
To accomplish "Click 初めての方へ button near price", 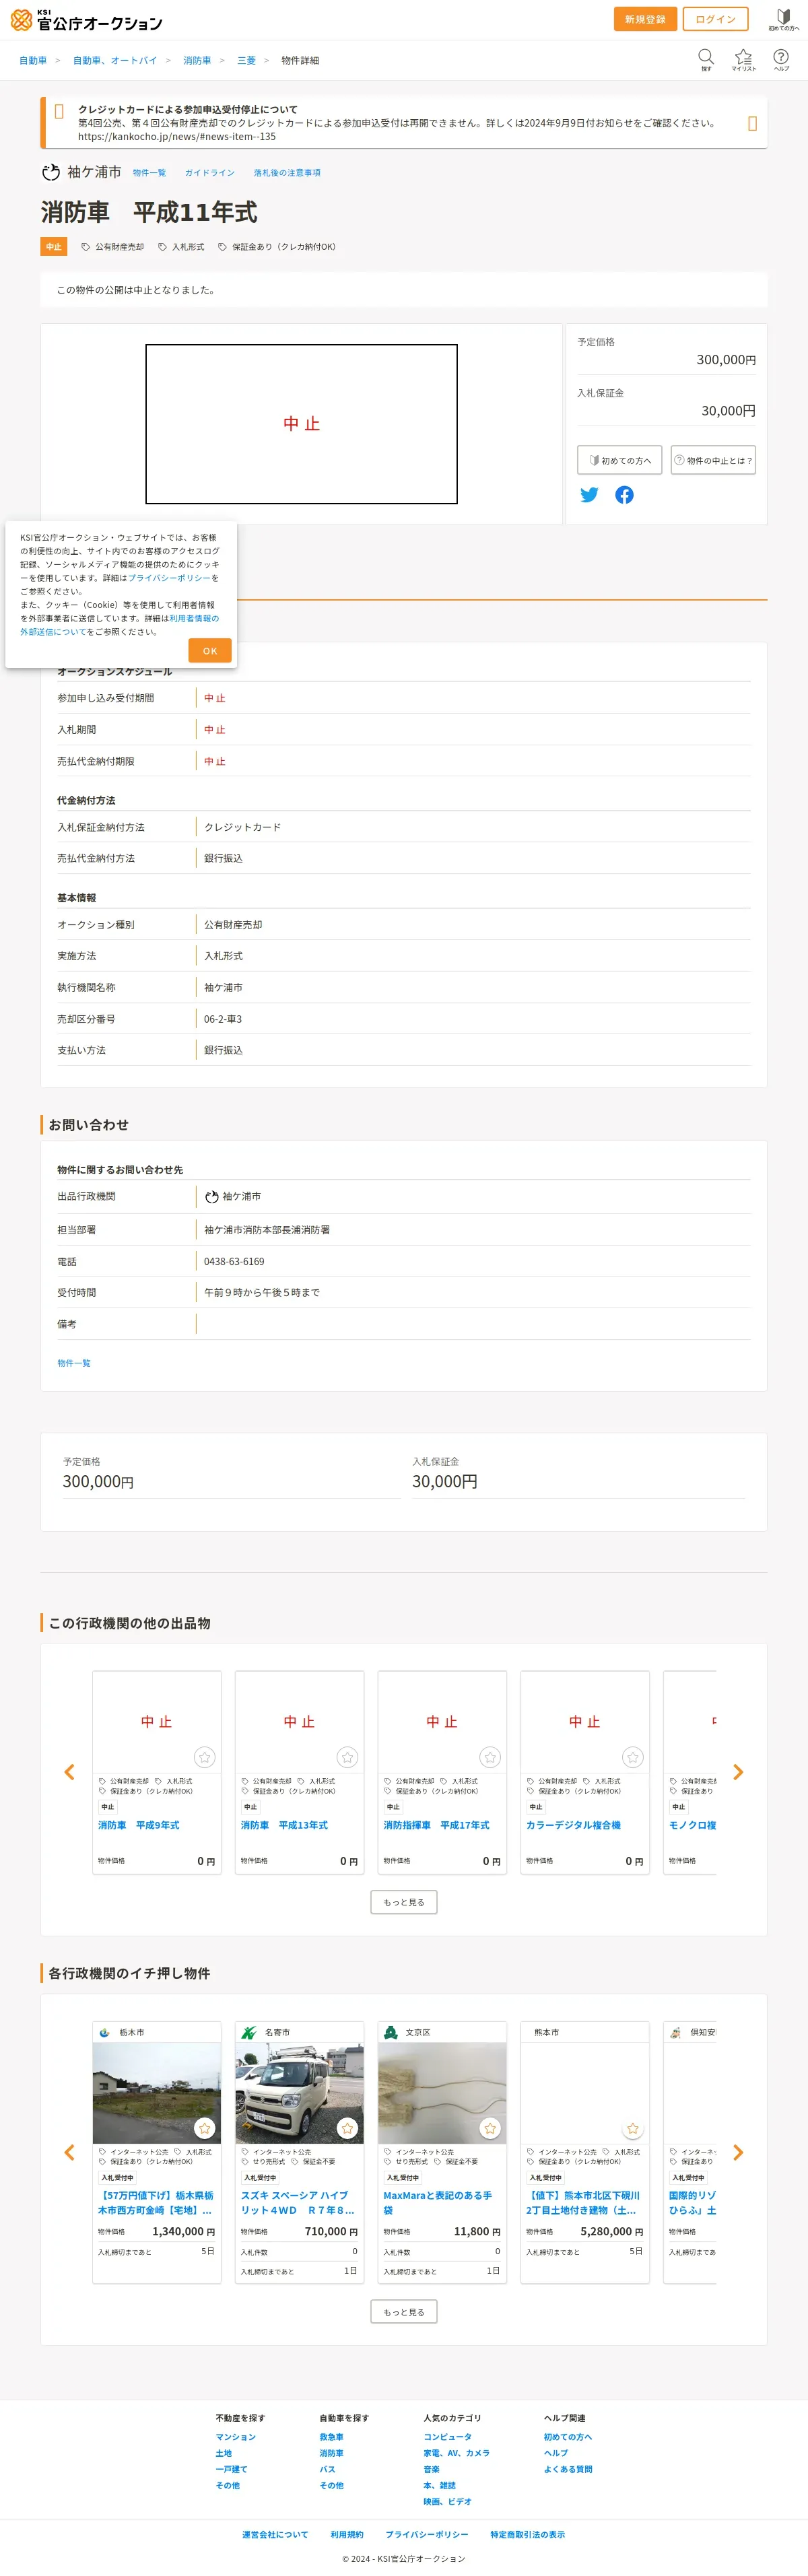I will [620, 460].
